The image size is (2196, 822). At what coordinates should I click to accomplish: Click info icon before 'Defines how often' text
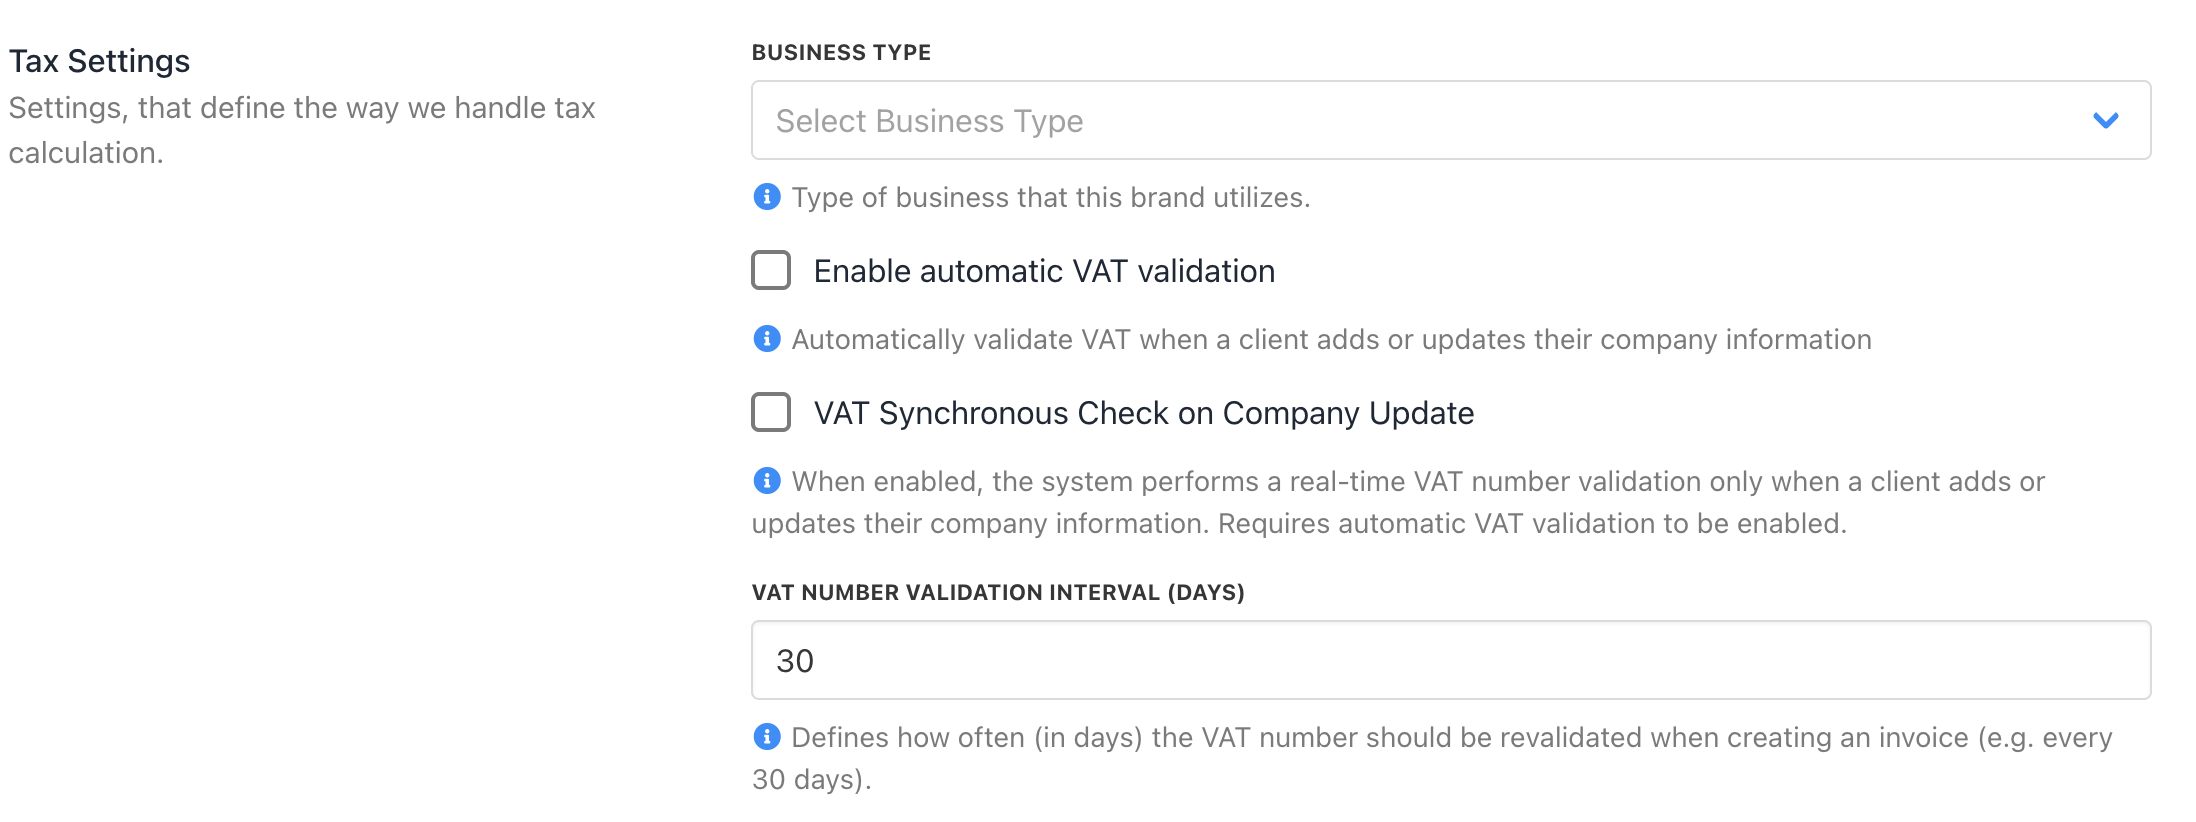pyautogui.click(x=766, y=737)
